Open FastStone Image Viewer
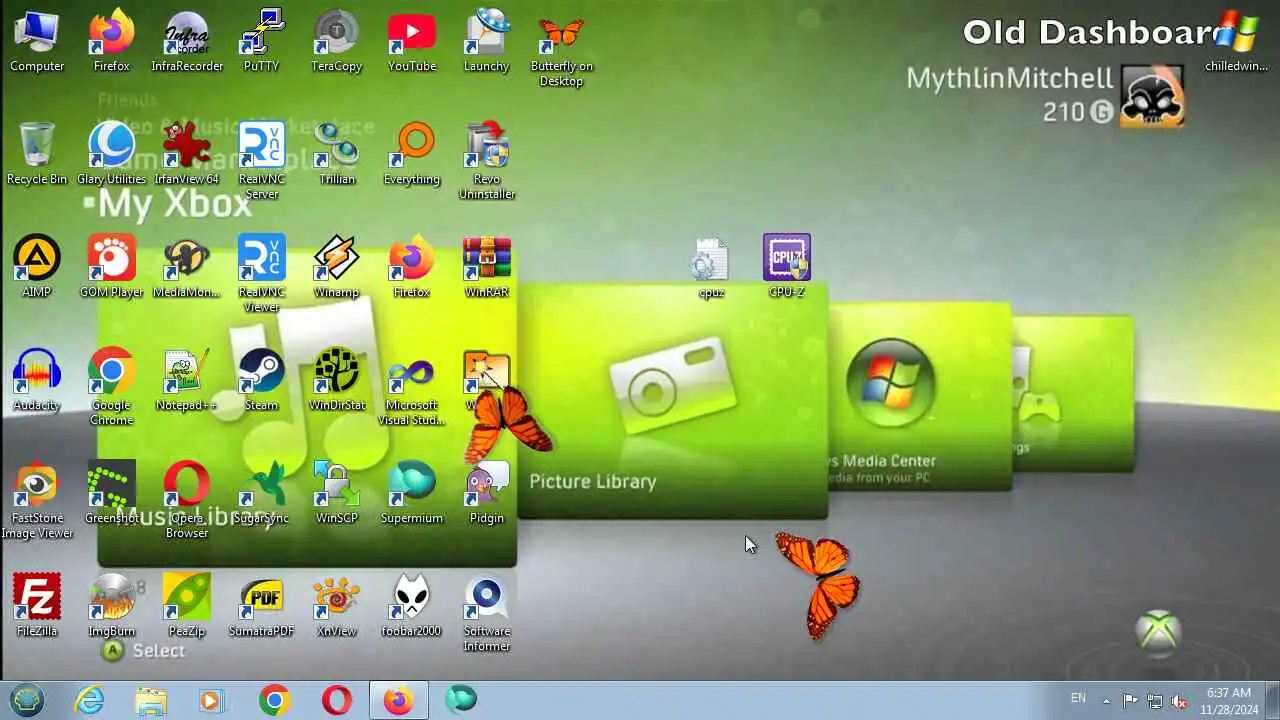Viewport: 1280px width, 720px height. click(37, 501)
